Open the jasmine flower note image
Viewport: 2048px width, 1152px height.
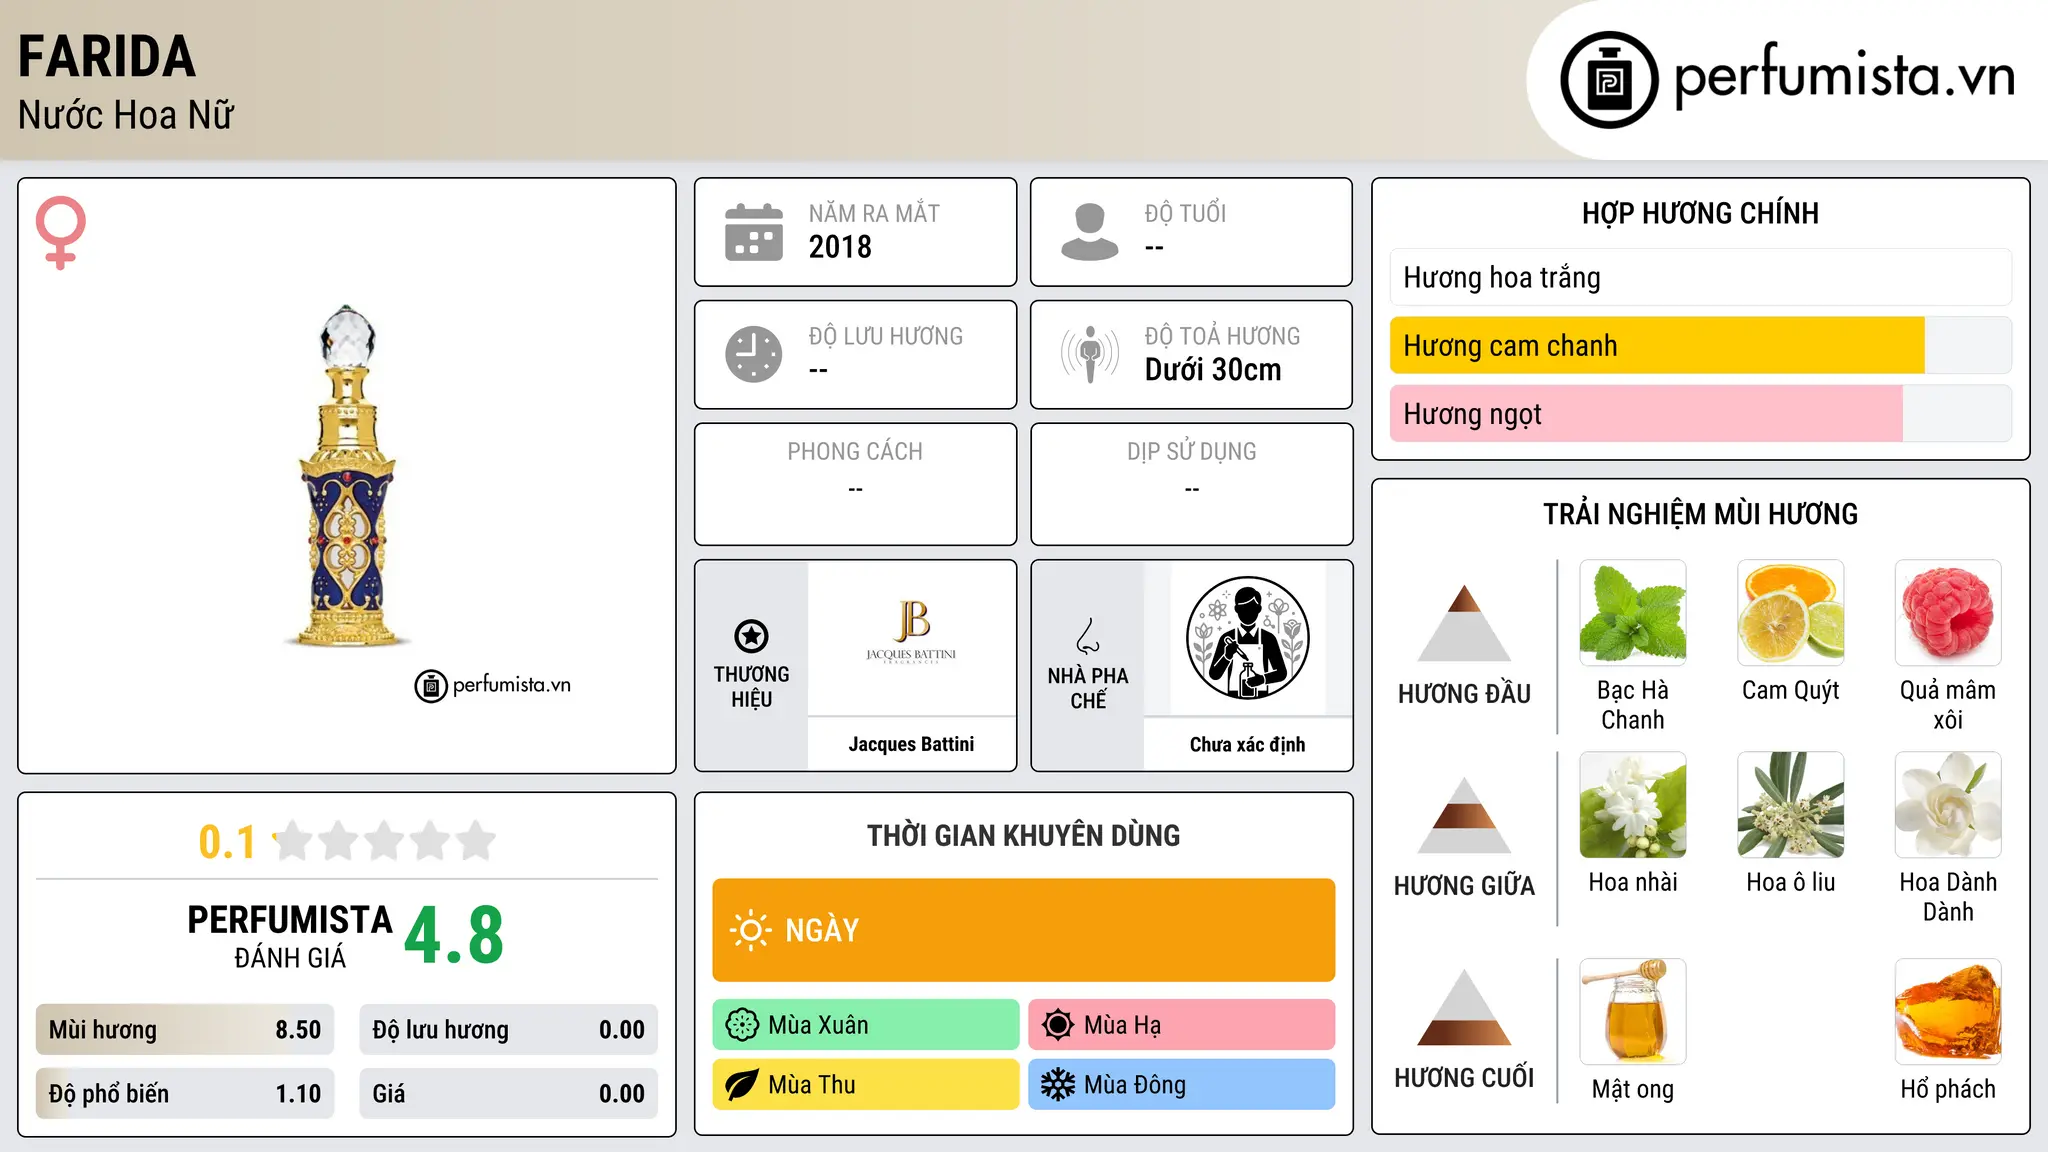(x=1633, y=805)
